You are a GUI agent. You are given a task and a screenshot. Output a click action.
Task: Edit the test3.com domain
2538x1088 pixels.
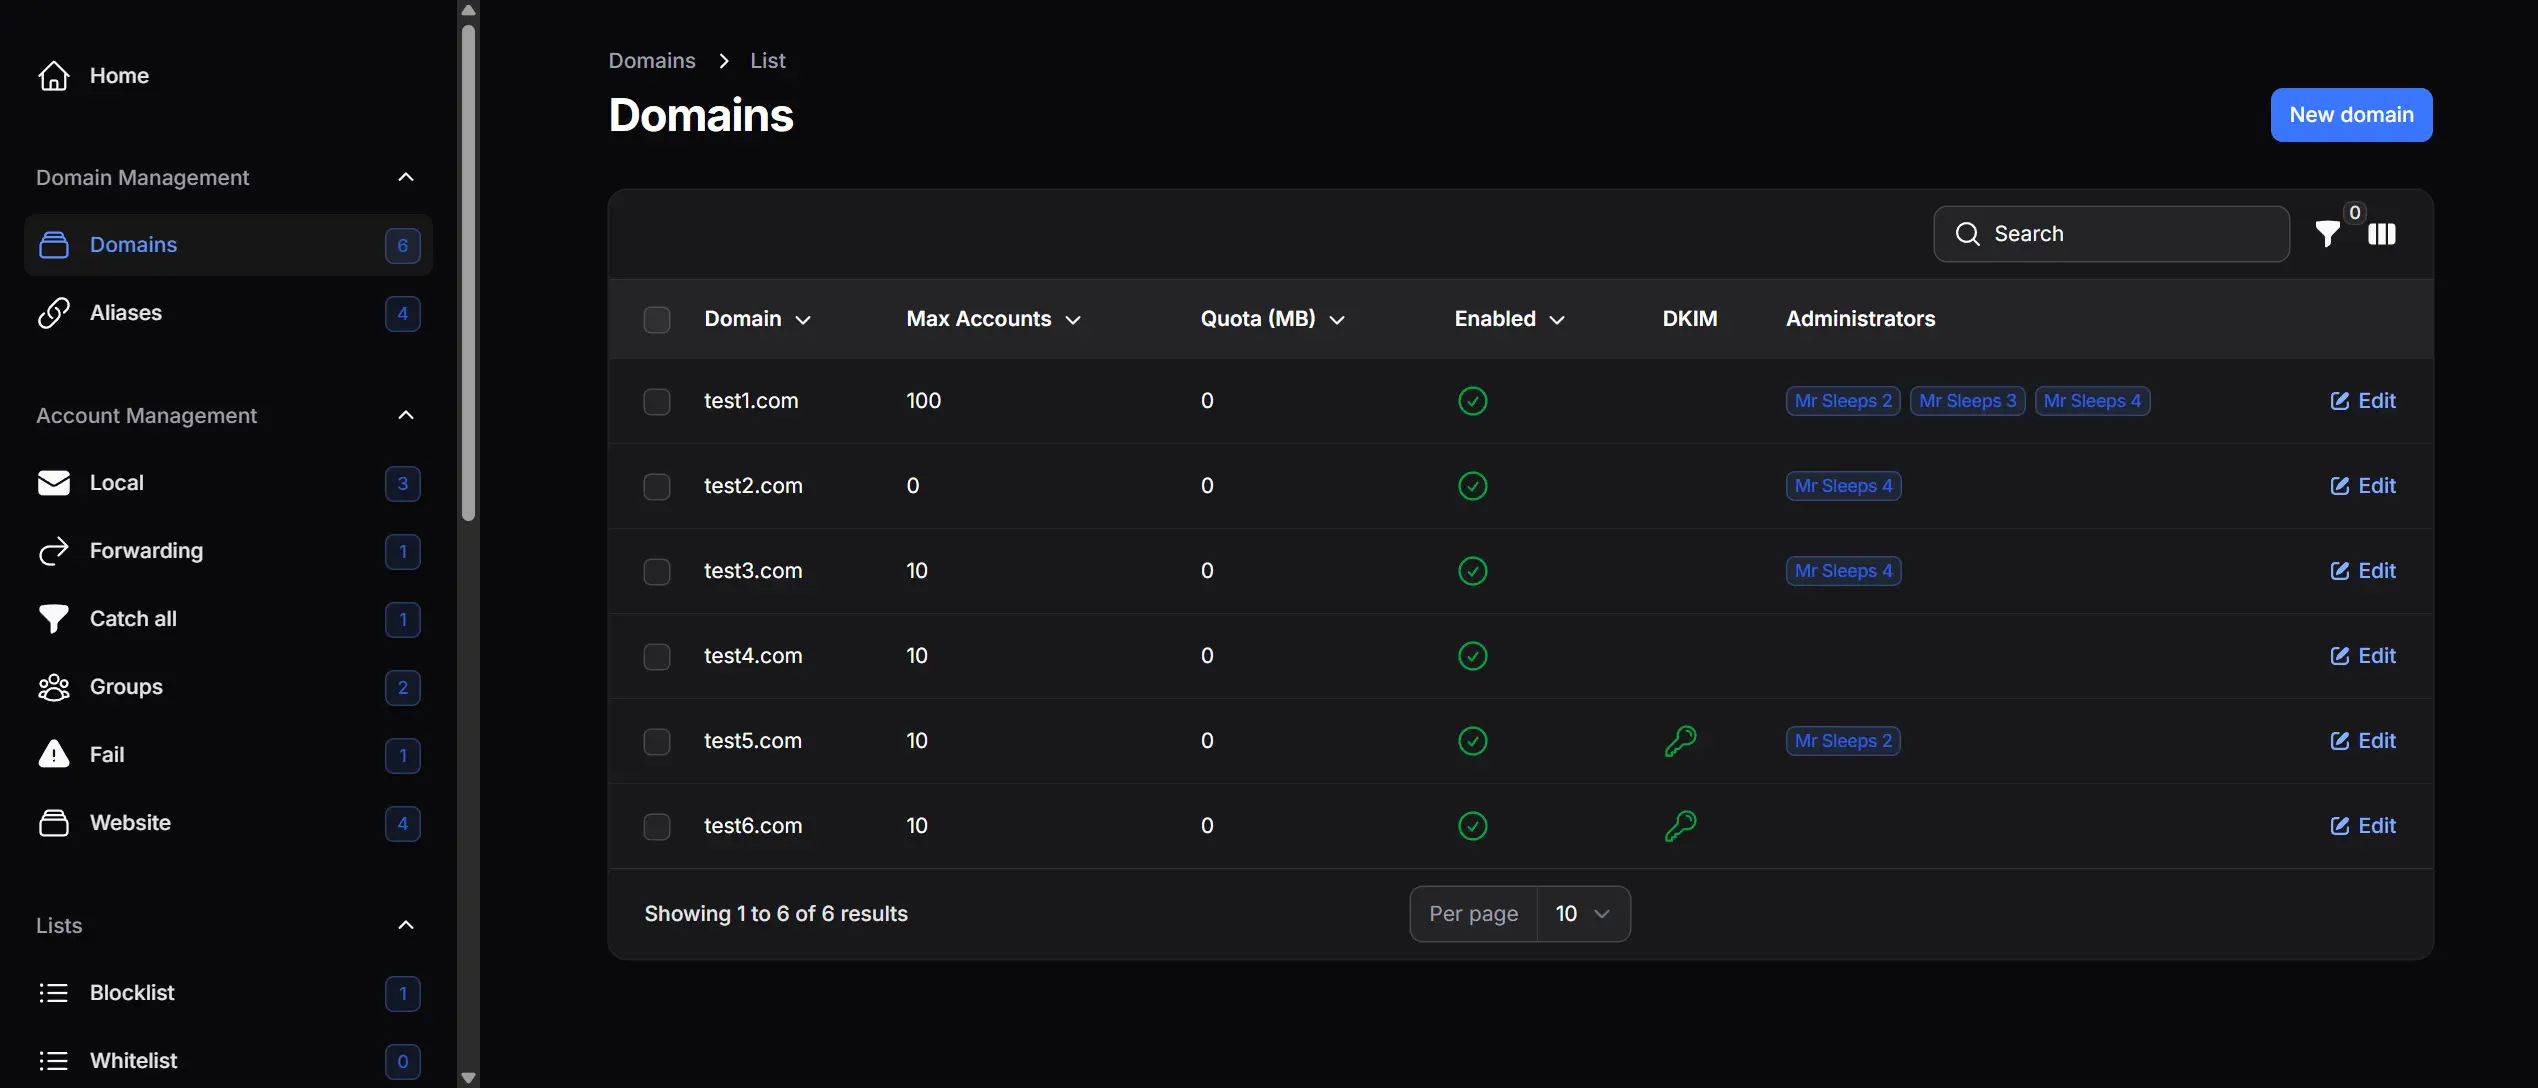pos(2363,571)
